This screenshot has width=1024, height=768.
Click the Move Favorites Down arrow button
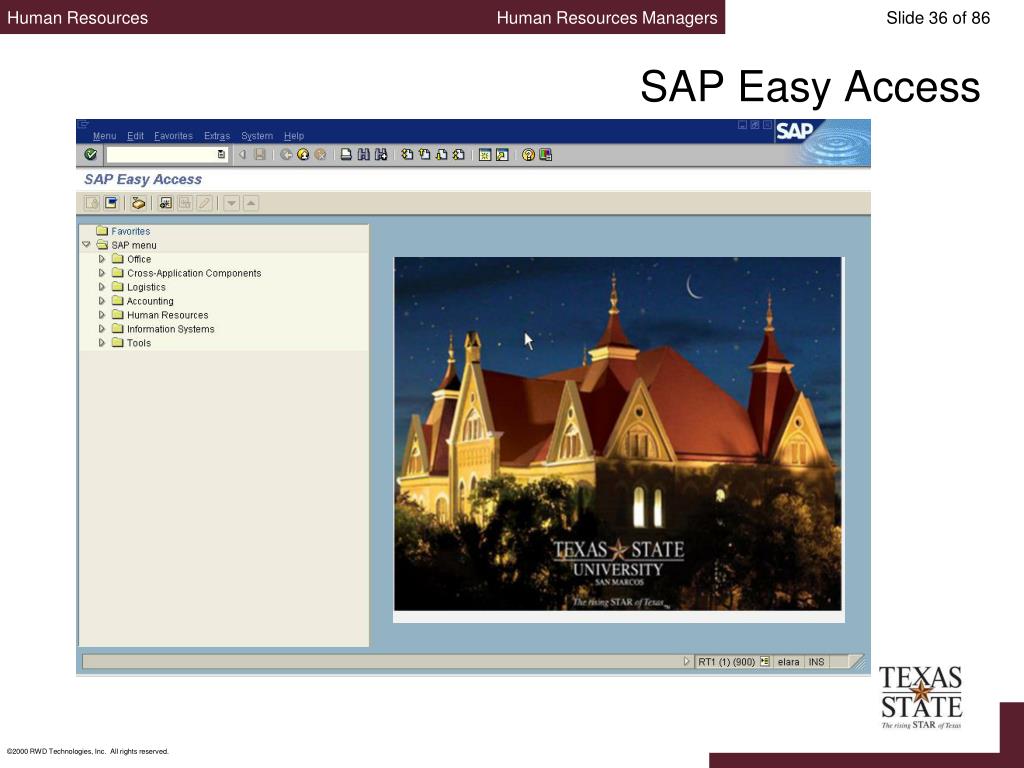click(231, 203)
